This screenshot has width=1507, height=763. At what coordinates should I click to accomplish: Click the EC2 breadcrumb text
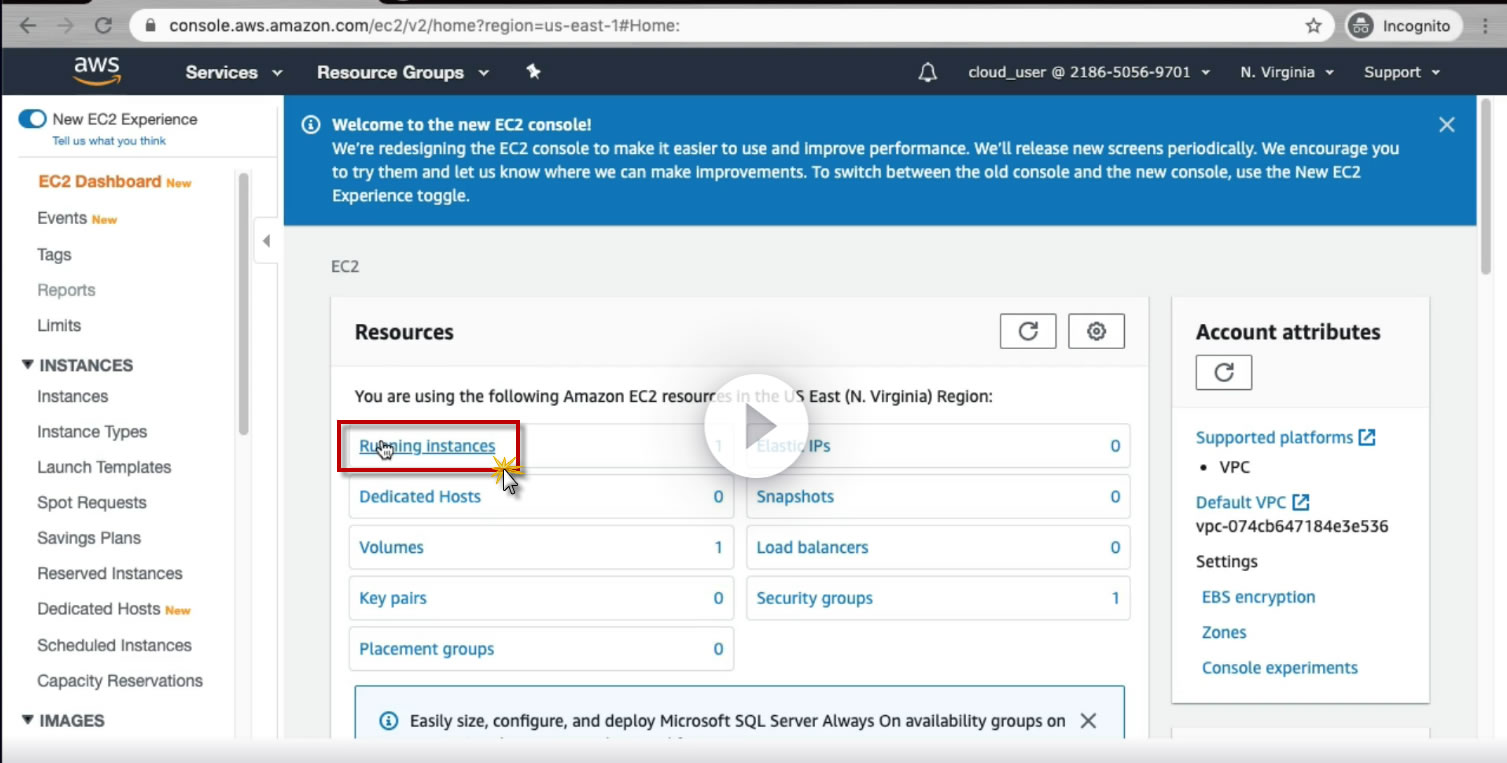pyautogui.click(x=345, y=267)
